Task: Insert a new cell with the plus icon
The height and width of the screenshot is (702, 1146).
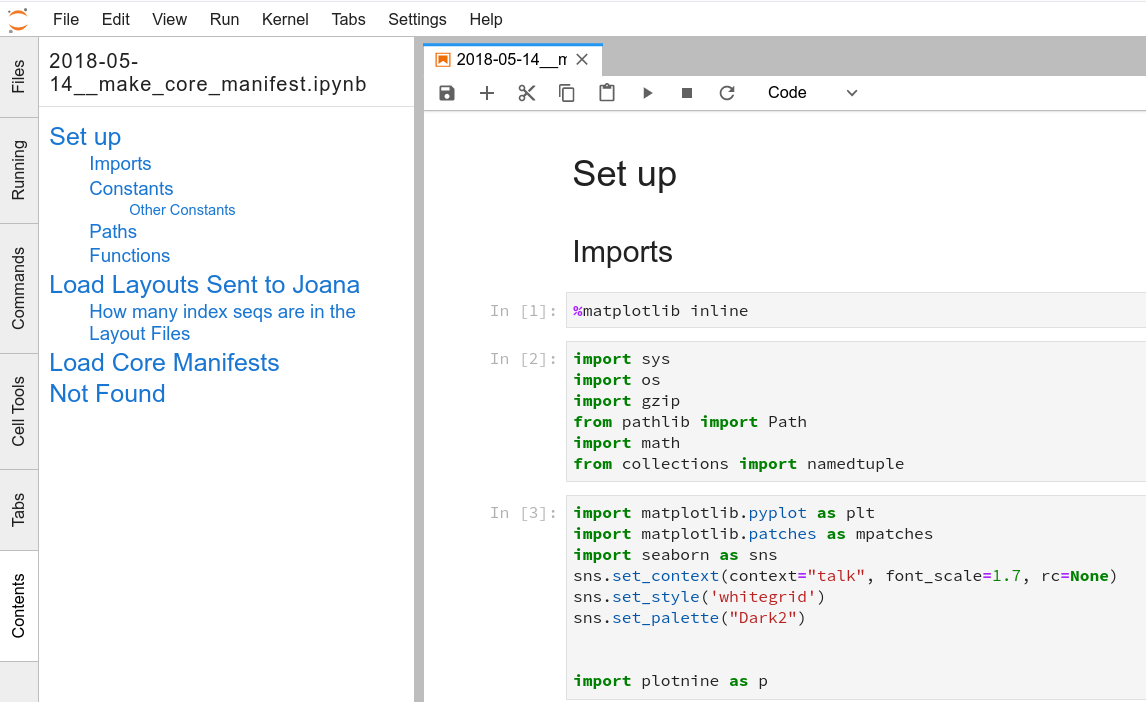Action: point(487,92)
